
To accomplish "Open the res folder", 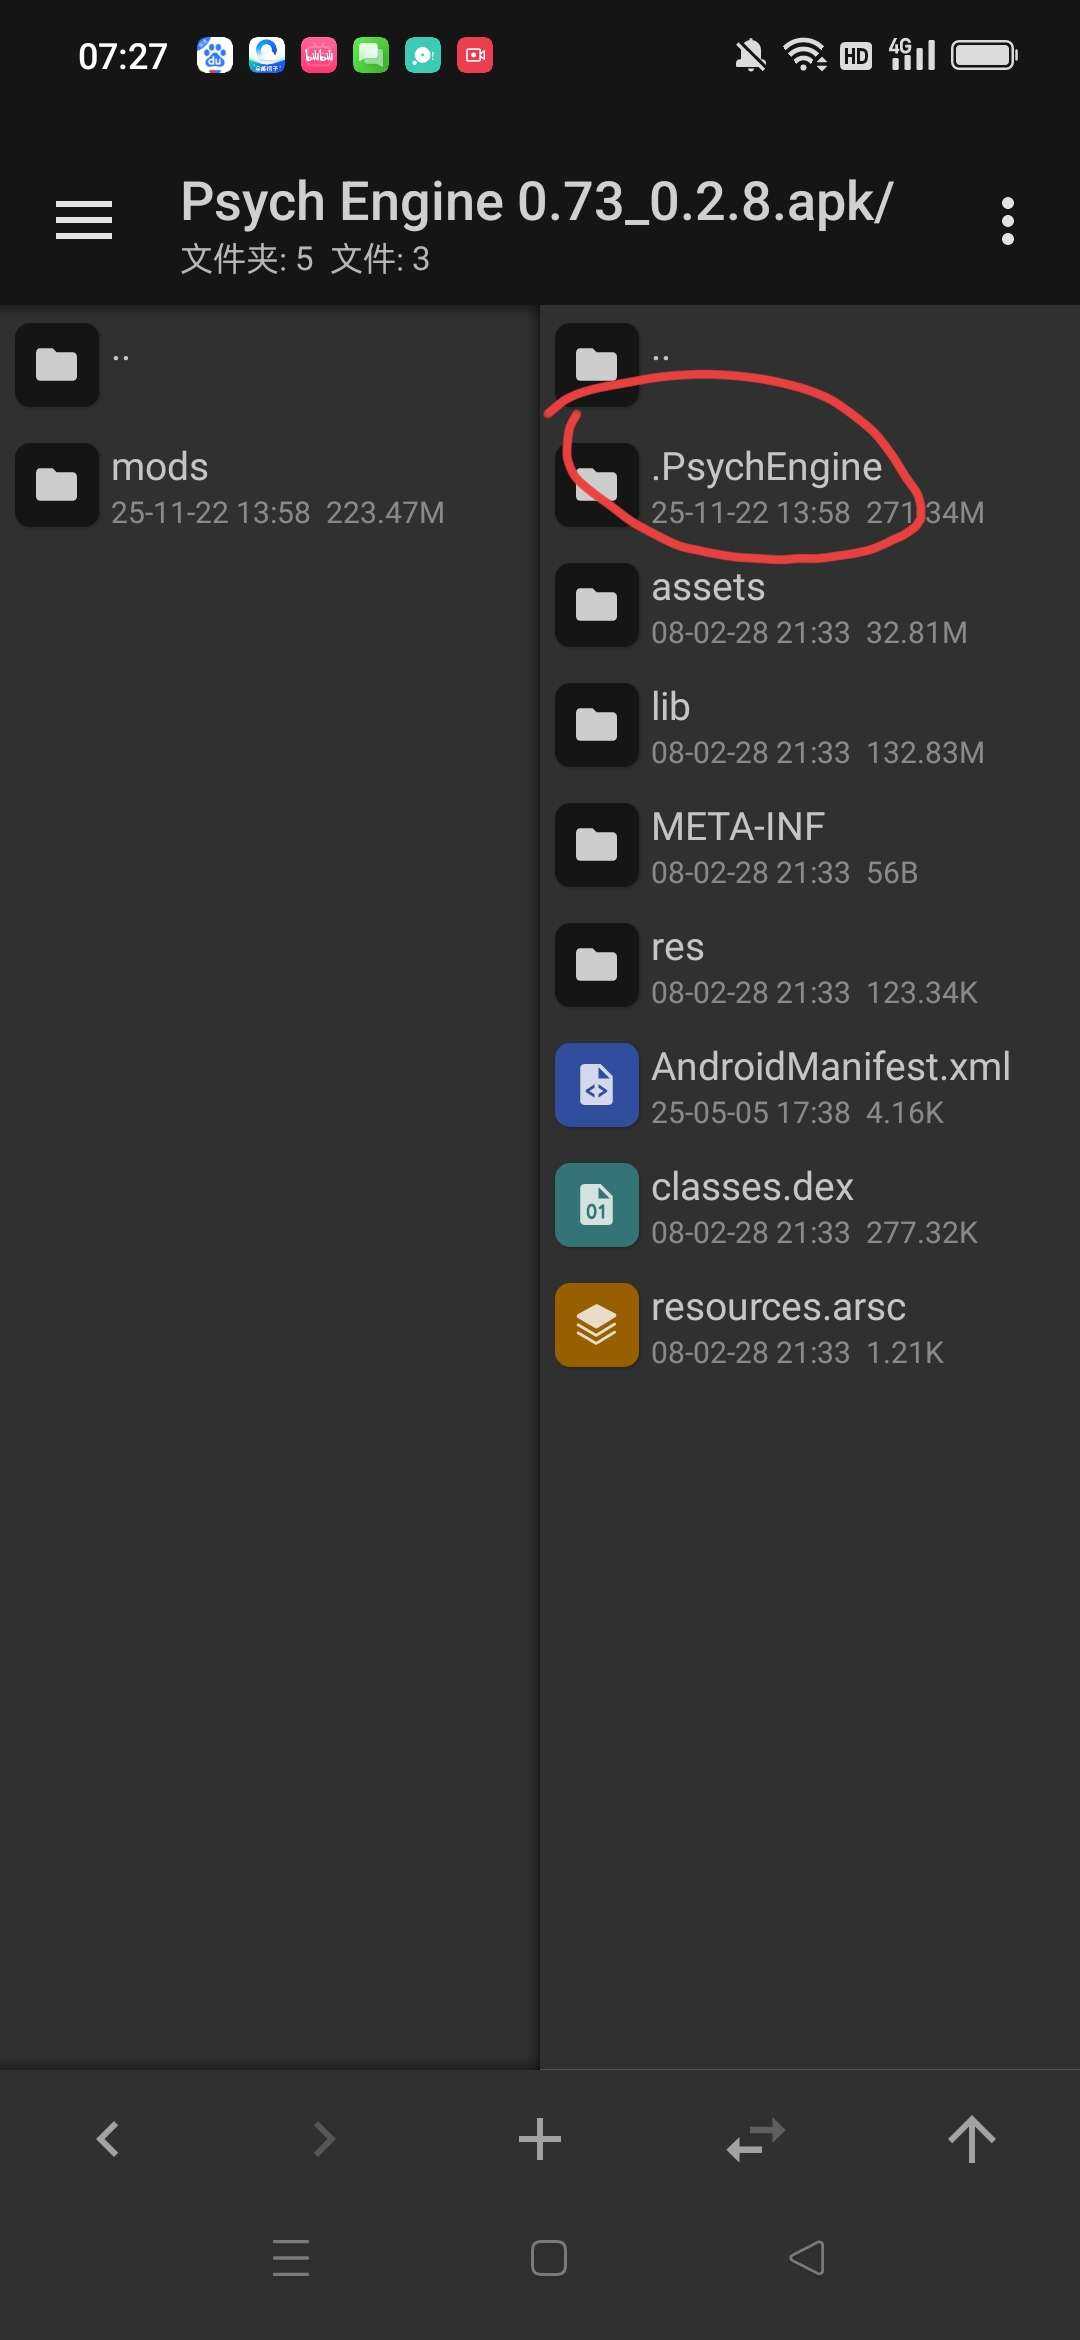I will pos(678,966).
